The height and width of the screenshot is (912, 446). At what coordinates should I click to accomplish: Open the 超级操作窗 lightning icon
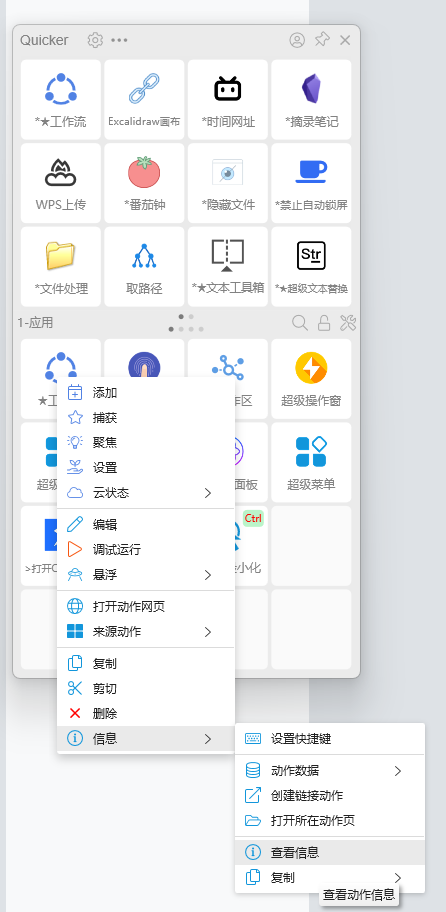pyautogui.click(x=311, y=379)
